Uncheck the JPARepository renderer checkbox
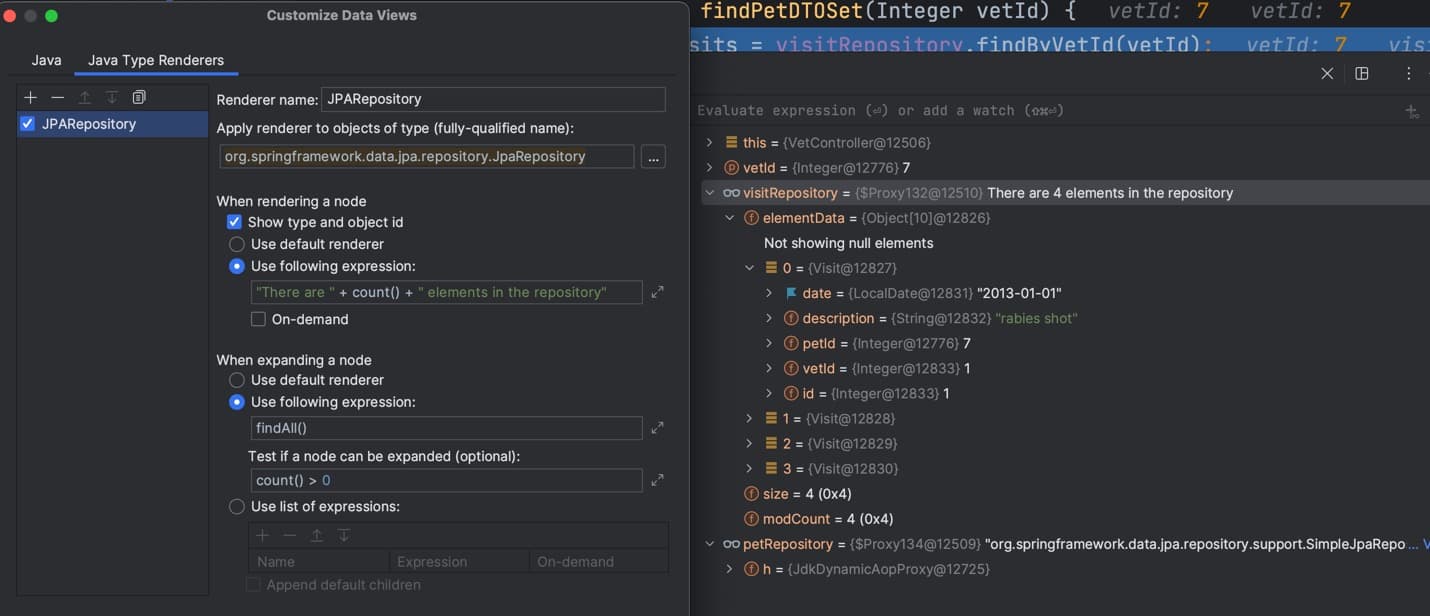 click(x=25, y=123)
